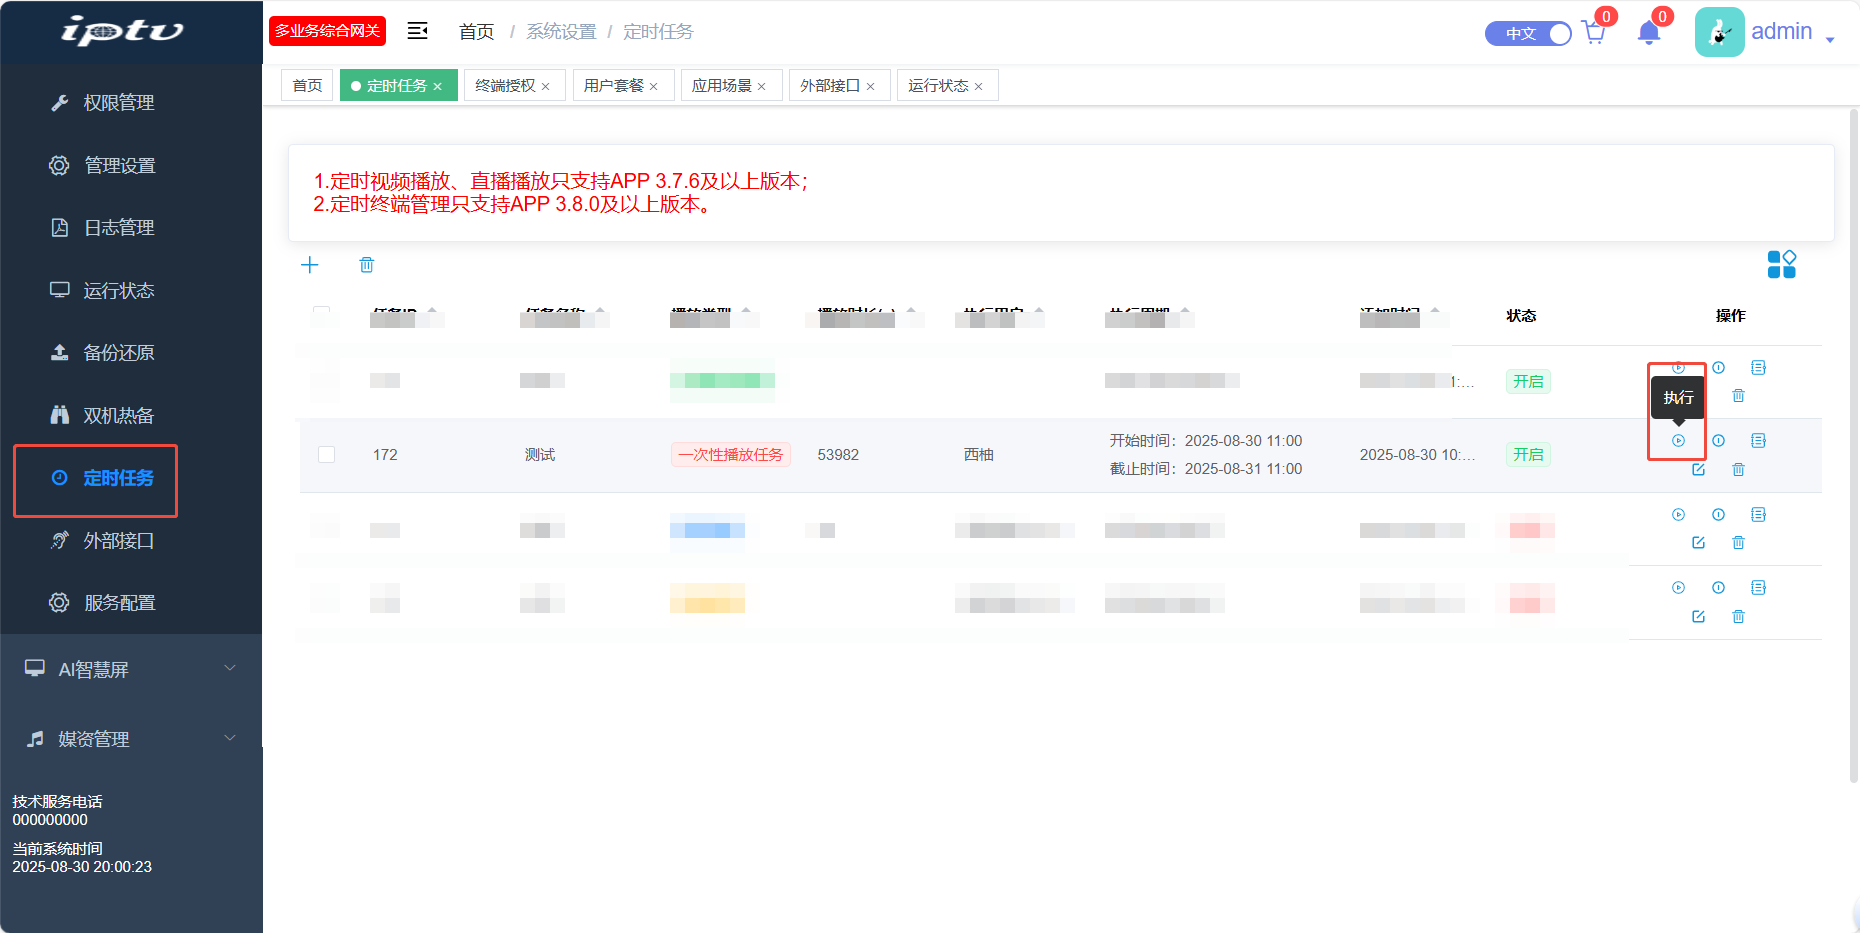Toggle the 中文 language switch
Screen dimensions: 1860x933
tap(1528, 34)
